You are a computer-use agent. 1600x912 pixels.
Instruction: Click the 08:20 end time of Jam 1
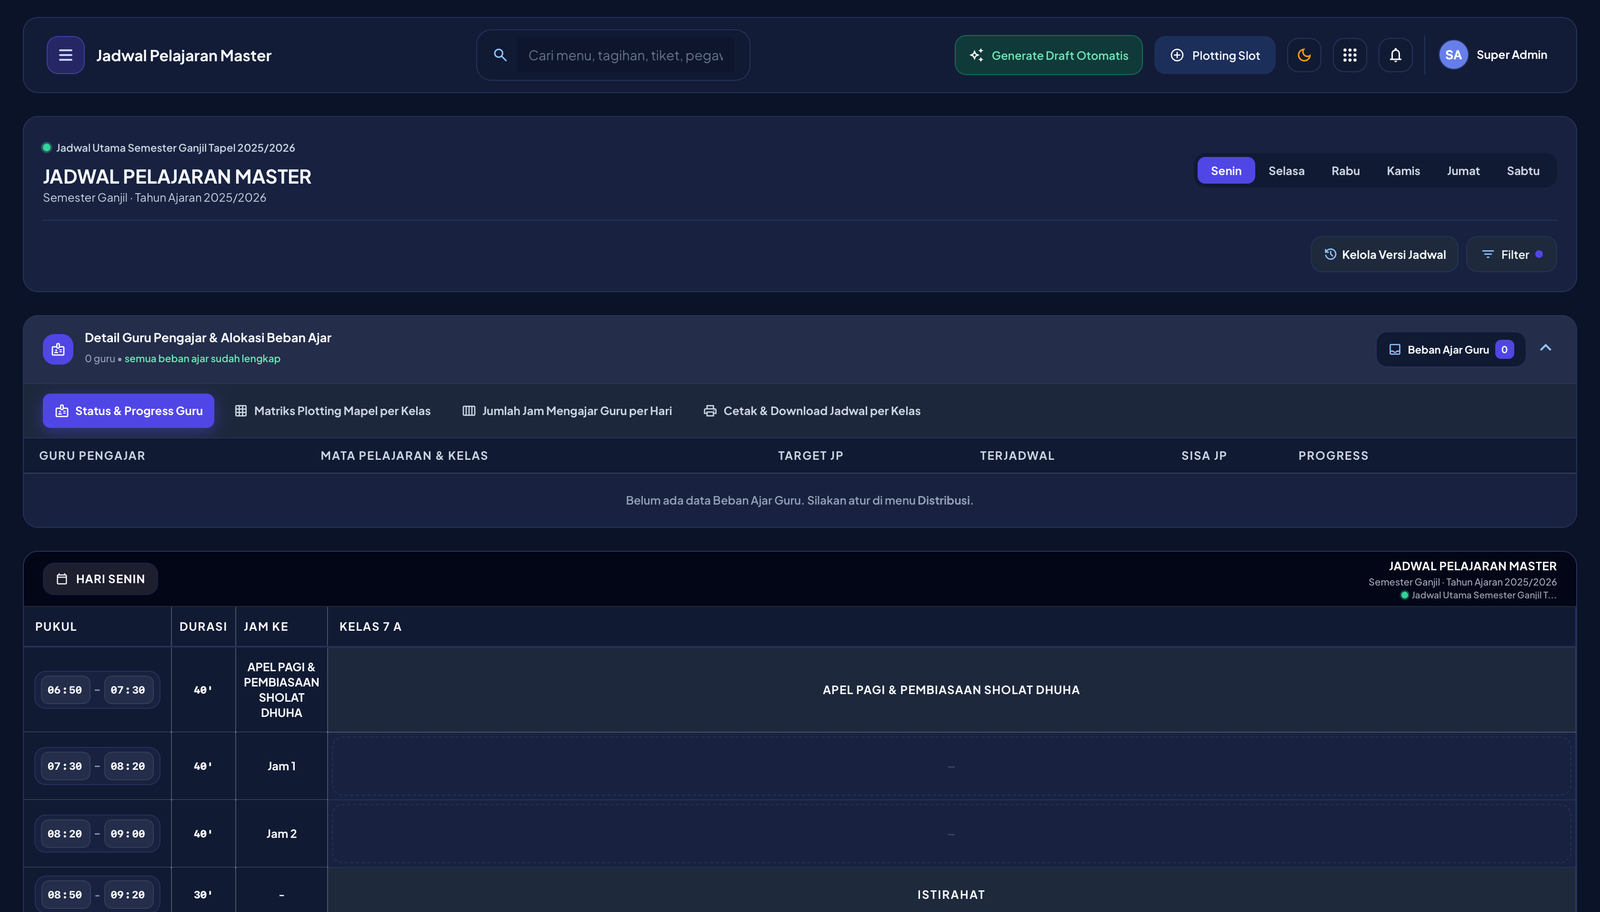pos(128,766)
